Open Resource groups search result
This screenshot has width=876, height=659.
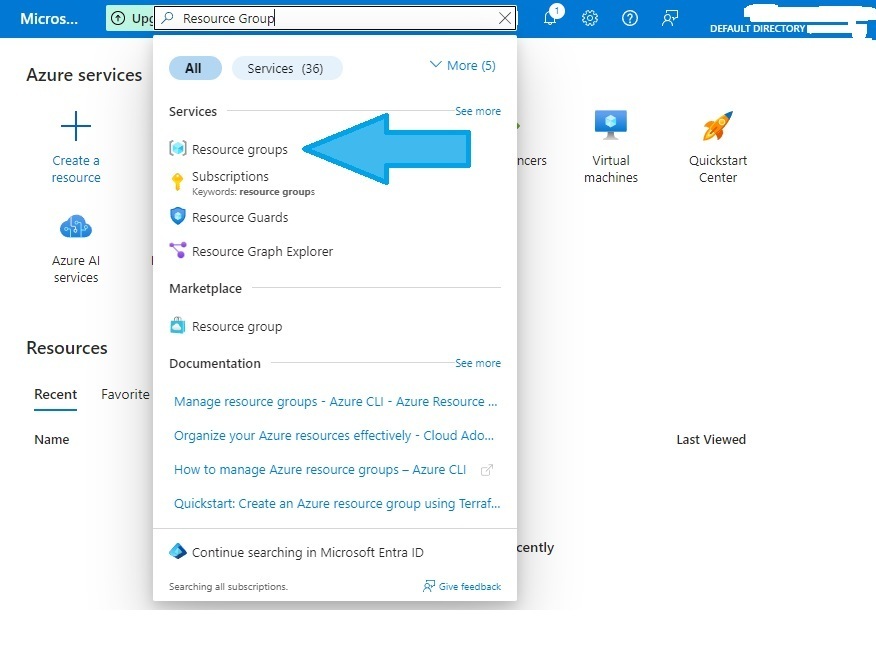tap(240, 150)
